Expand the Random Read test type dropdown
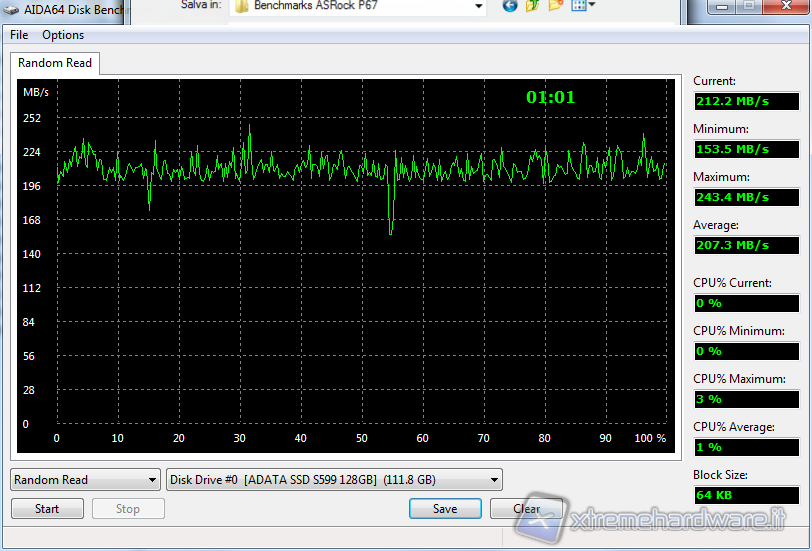 (x=151, y=480)
